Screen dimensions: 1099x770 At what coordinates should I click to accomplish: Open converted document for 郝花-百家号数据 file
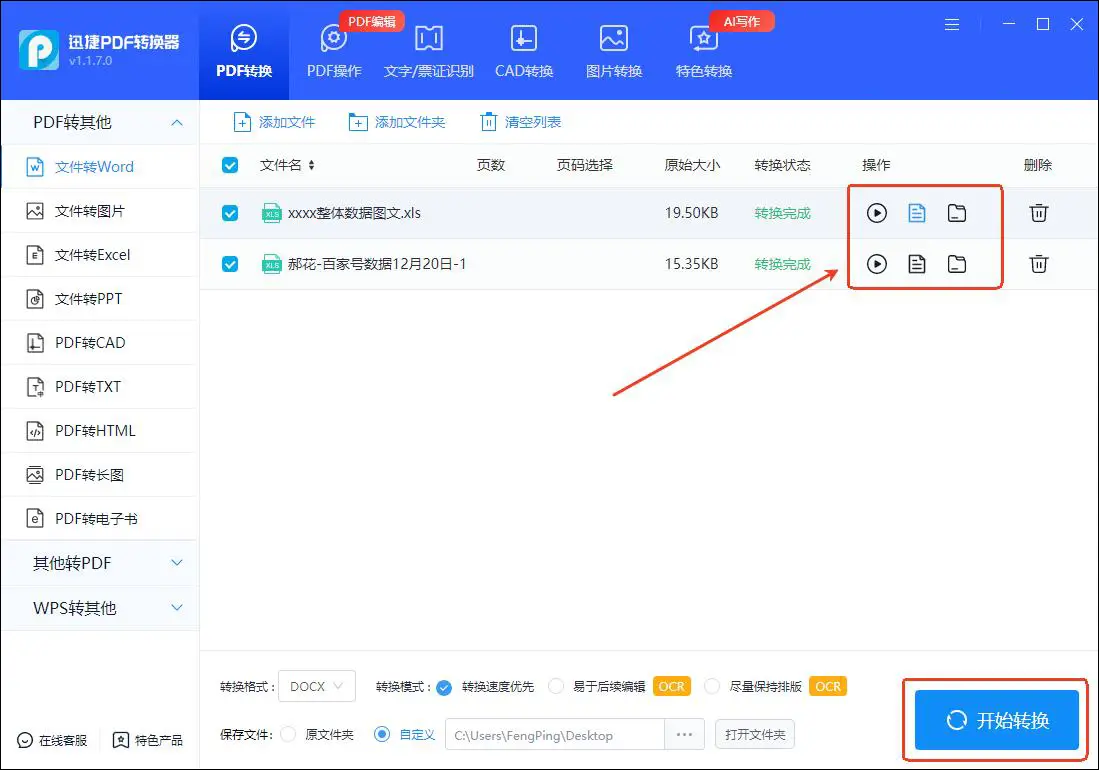pyautogui.click(x=917, y=264)
